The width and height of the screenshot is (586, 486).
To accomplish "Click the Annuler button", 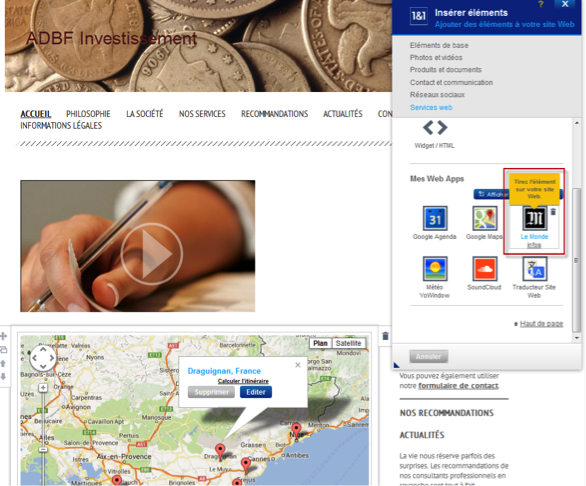I will 429,357.
